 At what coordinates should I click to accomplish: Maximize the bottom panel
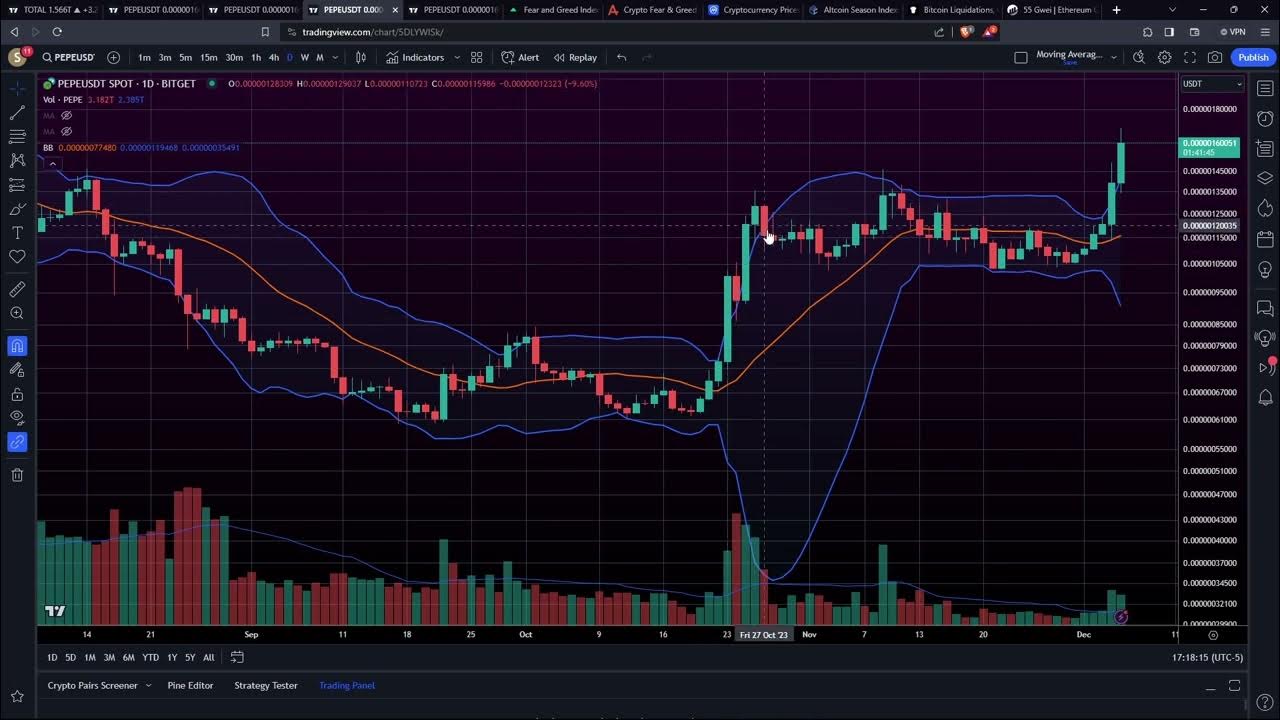[x=1235, y=686]
